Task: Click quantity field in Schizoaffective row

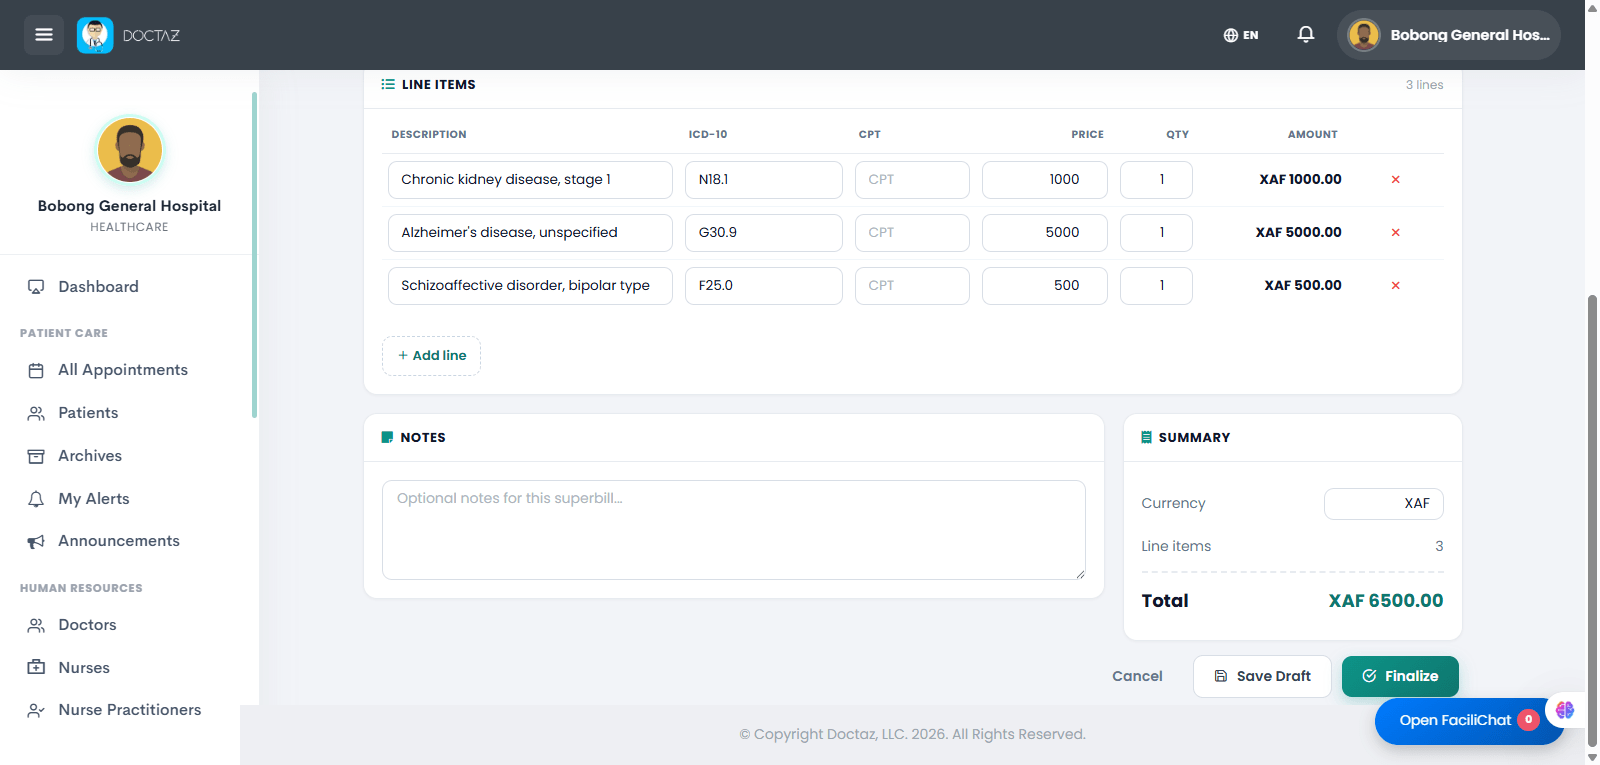Action: tap(1156, 286)
